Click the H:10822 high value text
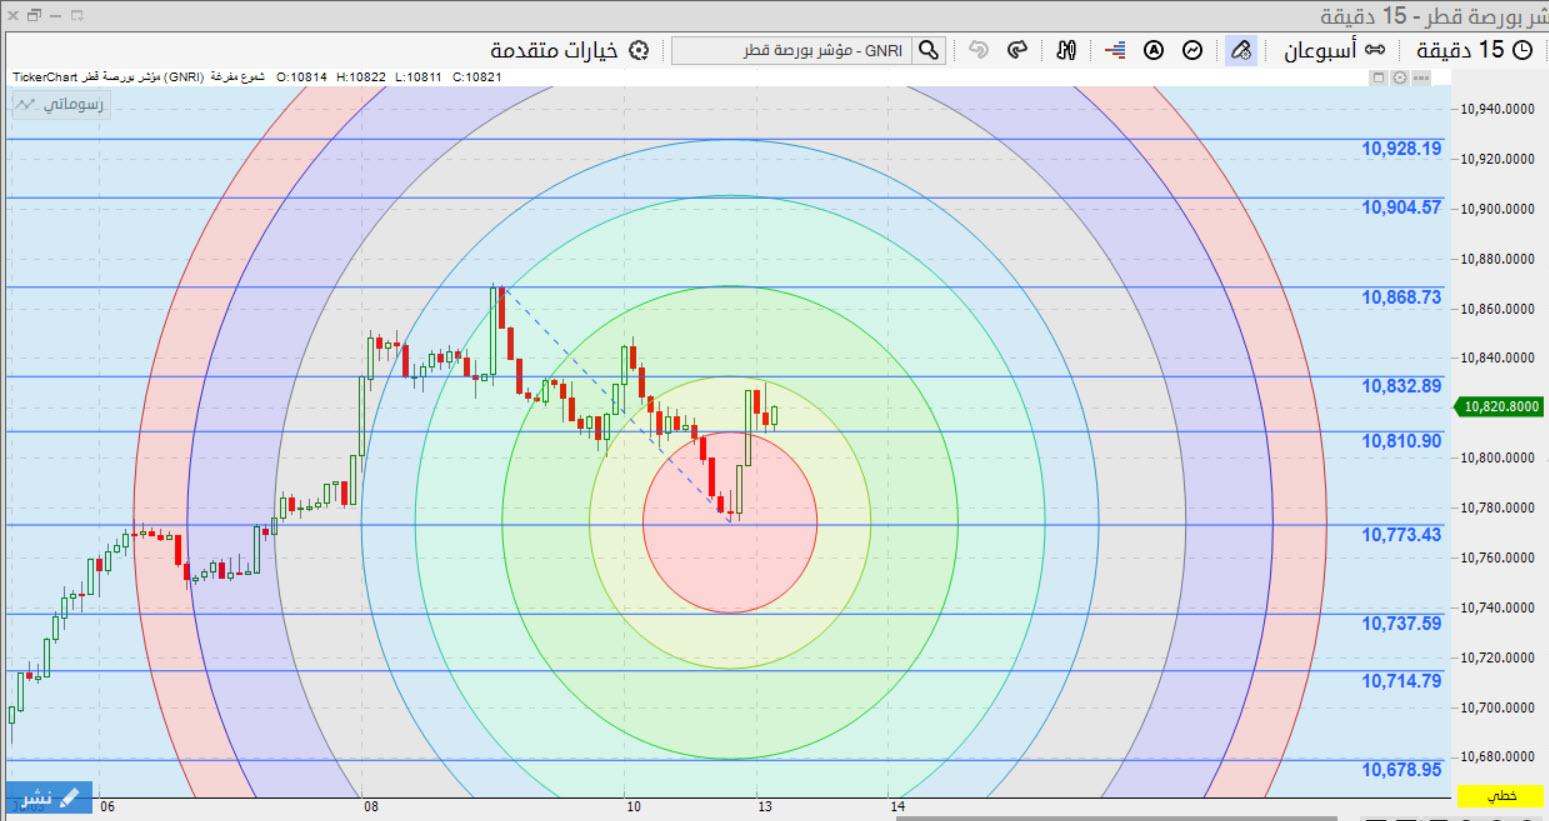This screenshot has width=1549, height=821. point(361,77)
